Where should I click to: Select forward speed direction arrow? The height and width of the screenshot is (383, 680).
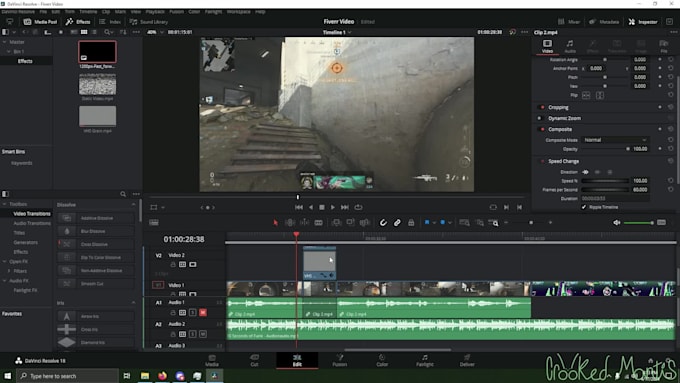(x=585, y=172)
